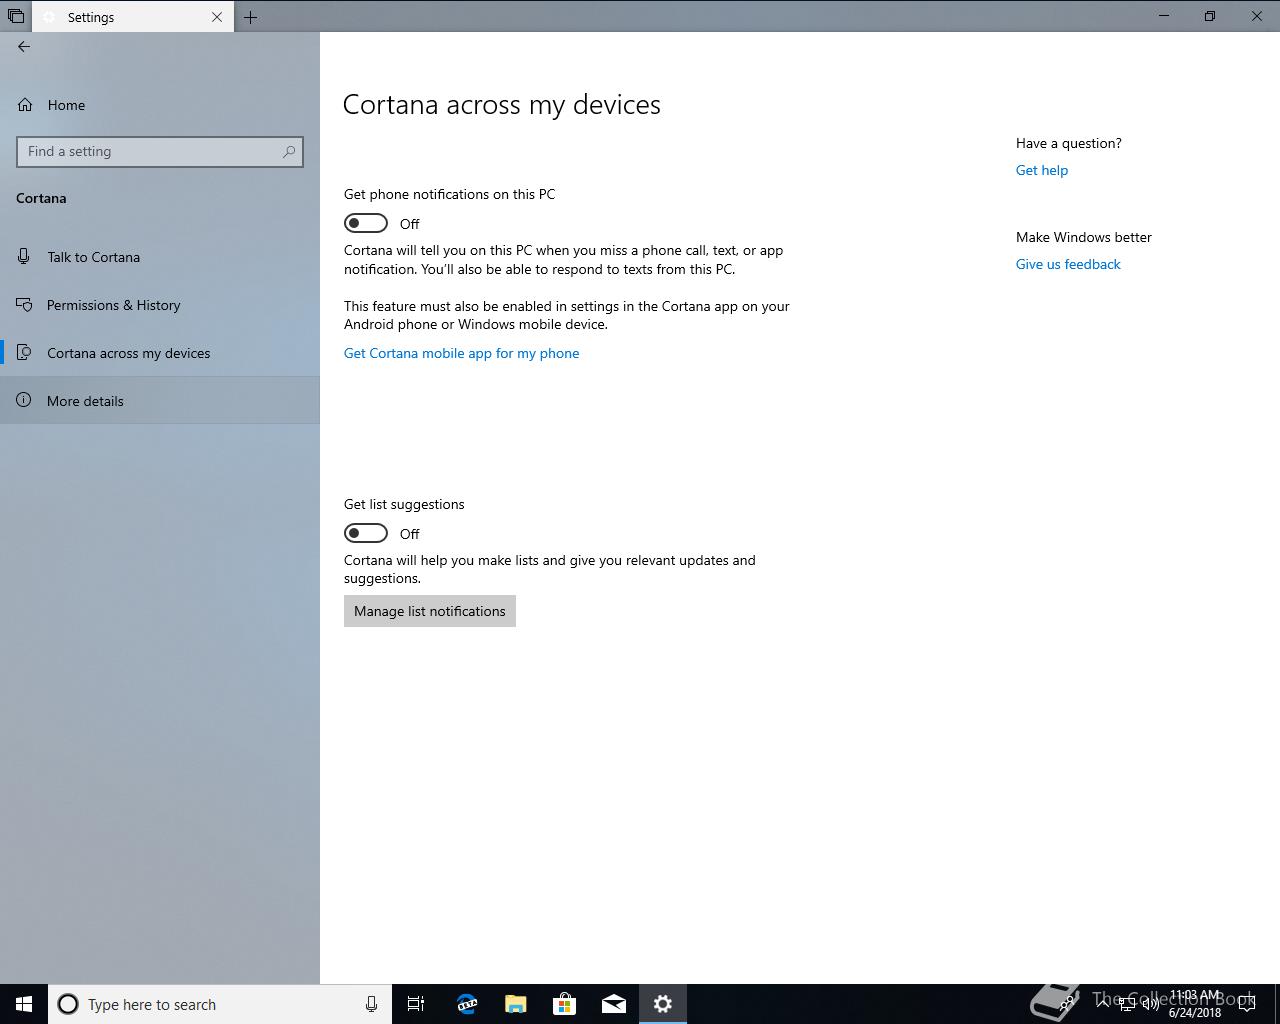Launch Microsoft Edge Beta from taskbar
1280x1024 pixels.
(467, 1004)
